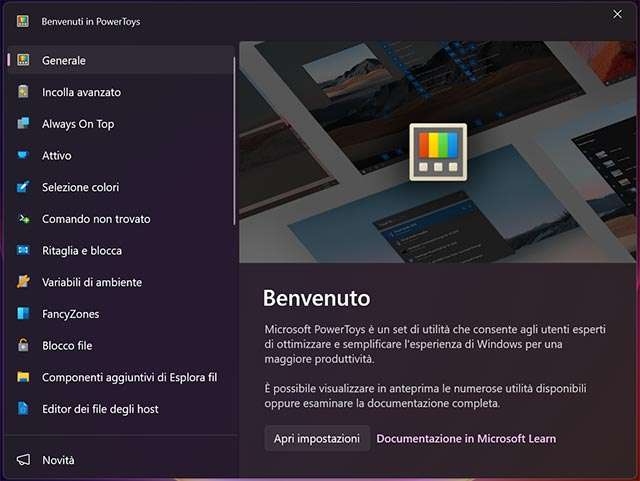This screenshot has width=640, height=481.
Task: Click the paragraph starting 'Microsoft PowerToys è un set'
Action: click(x=435, y=344)
